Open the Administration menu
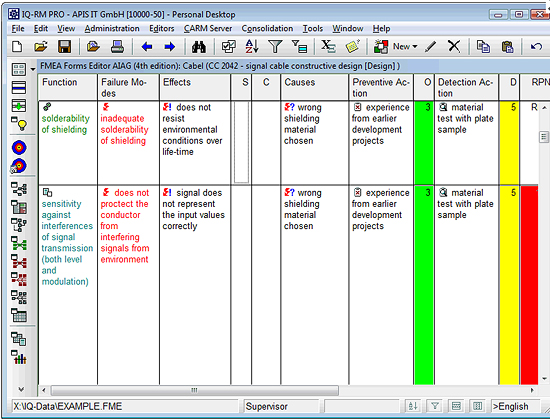The image size is (550, 420). point(112,28)
